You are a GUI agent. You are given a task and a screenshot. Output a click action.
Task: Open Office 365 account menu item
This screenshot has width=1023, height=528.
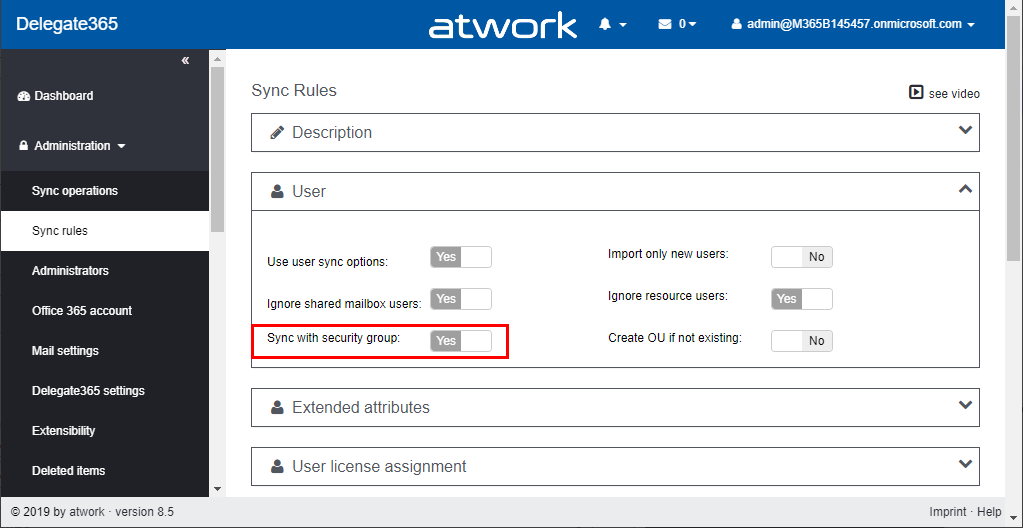click(x=105, y=311)
